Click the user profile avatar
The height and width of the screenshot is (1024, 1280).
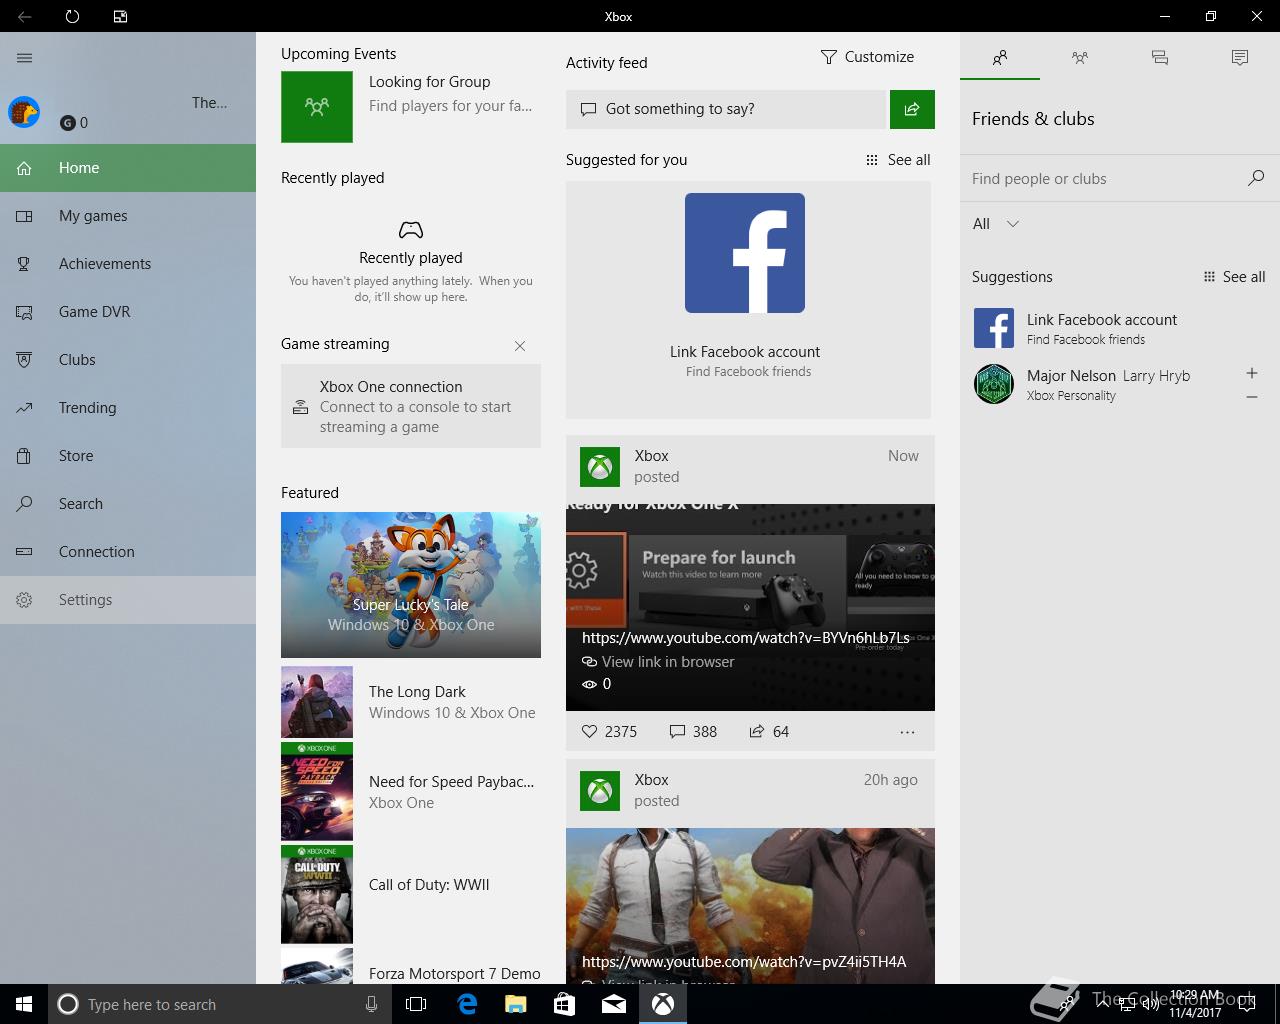coord(24,112)
